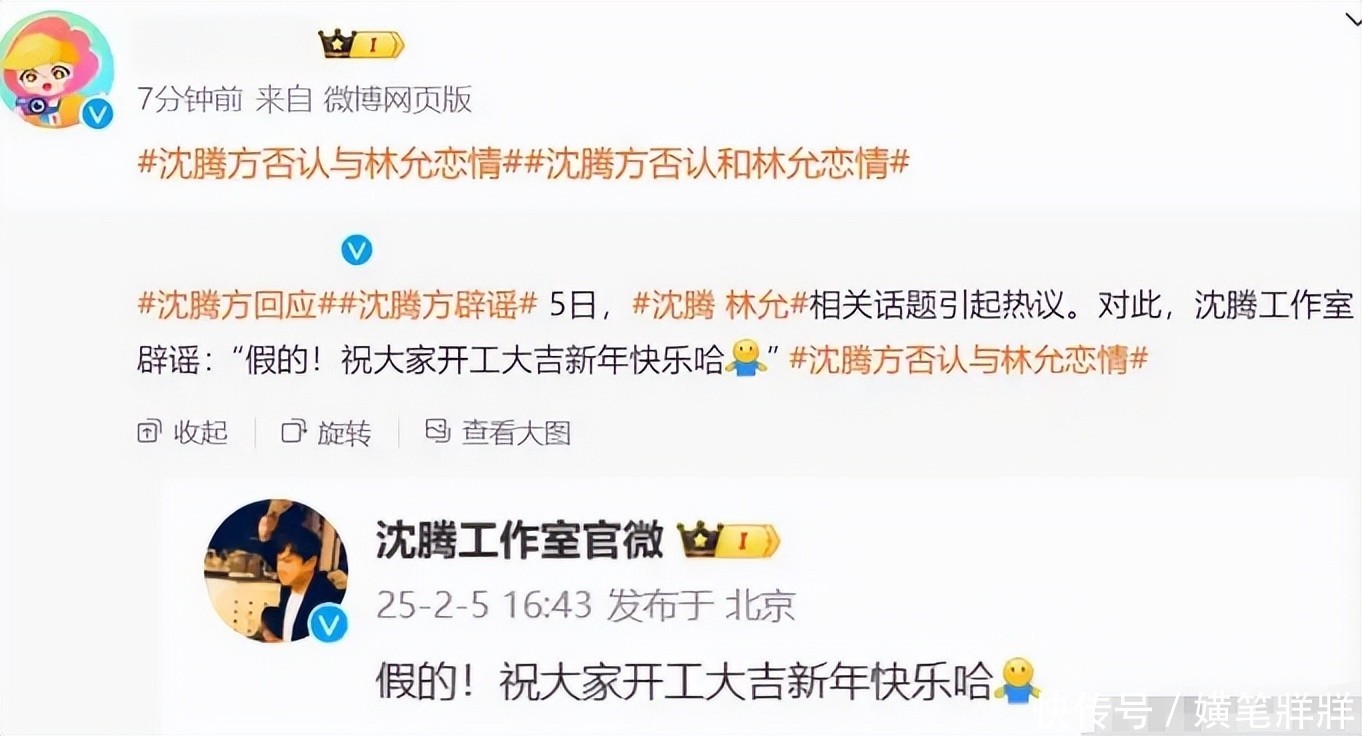Click the crown membership badge at top
This screenshot has width=1362, height=736.
click(x=361, y=45)
